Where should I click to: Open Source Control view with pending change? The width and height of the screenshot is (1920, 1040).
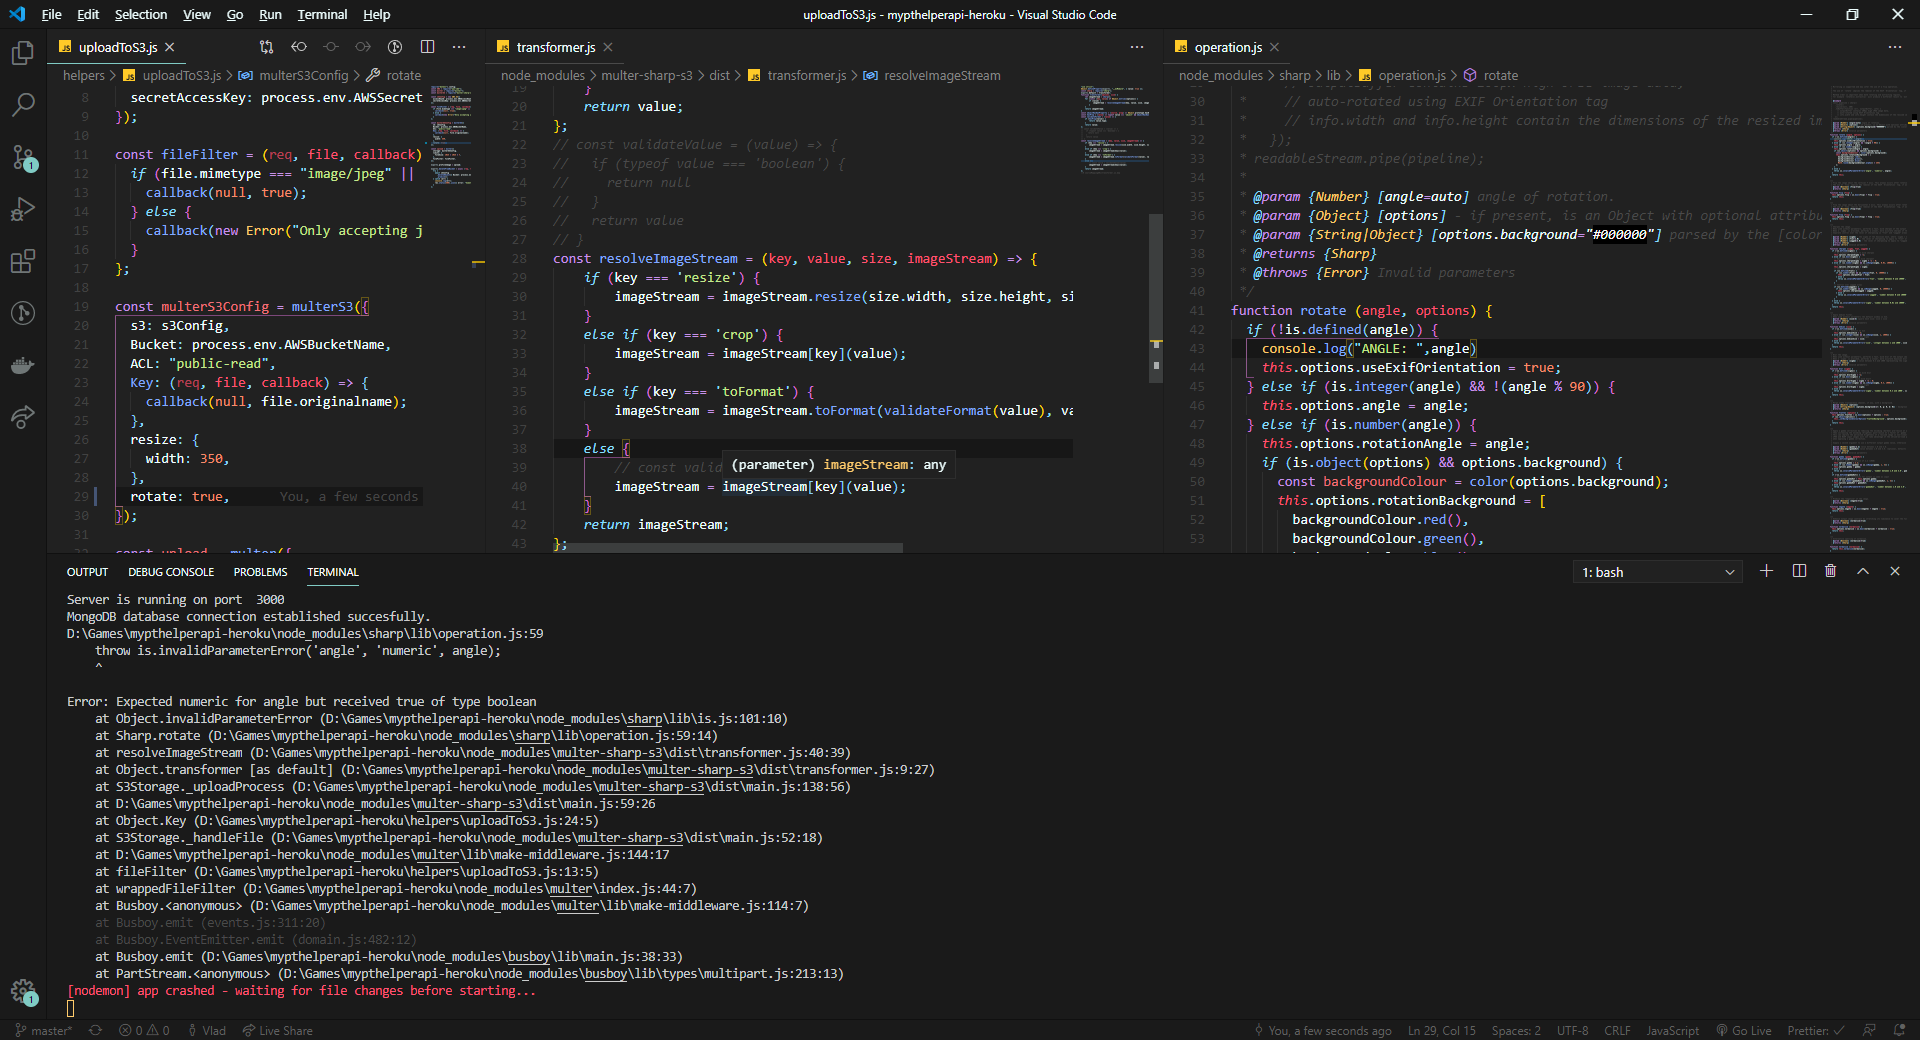point(23,157)
